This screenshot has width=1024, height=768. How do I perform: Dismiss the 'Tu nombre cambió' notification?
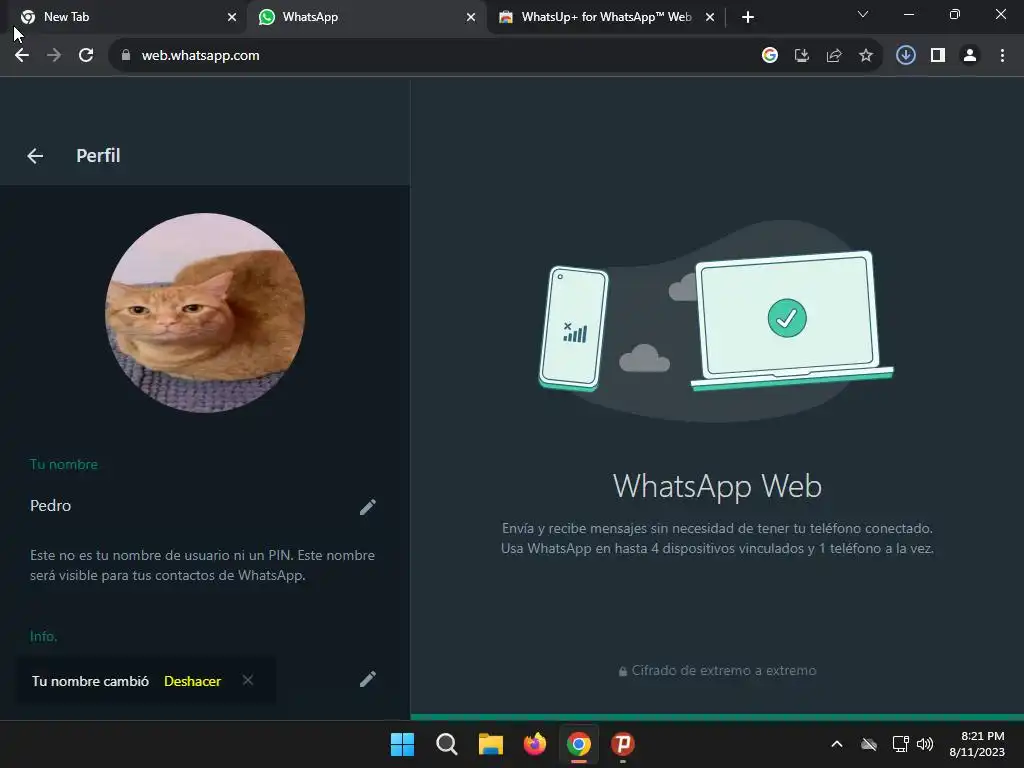pos(248,680)
